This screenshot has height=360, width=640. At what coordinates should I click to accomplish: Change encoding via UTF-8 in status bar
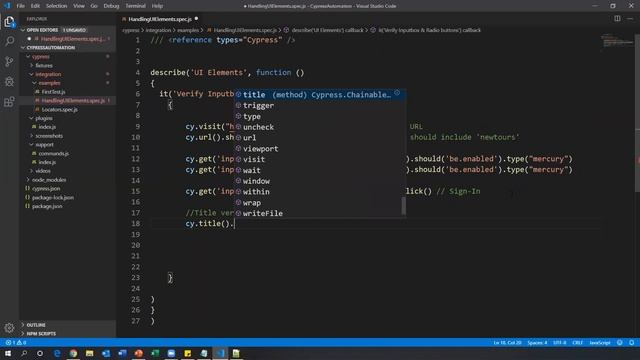[x=560, y=342]
